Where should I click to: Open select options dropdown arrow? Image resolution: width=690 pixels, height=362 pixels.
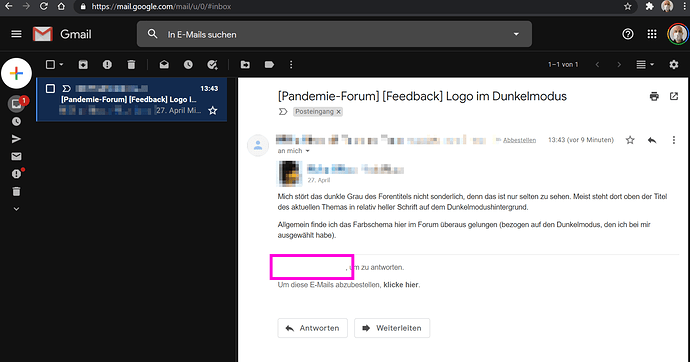(x=61, y=65)
